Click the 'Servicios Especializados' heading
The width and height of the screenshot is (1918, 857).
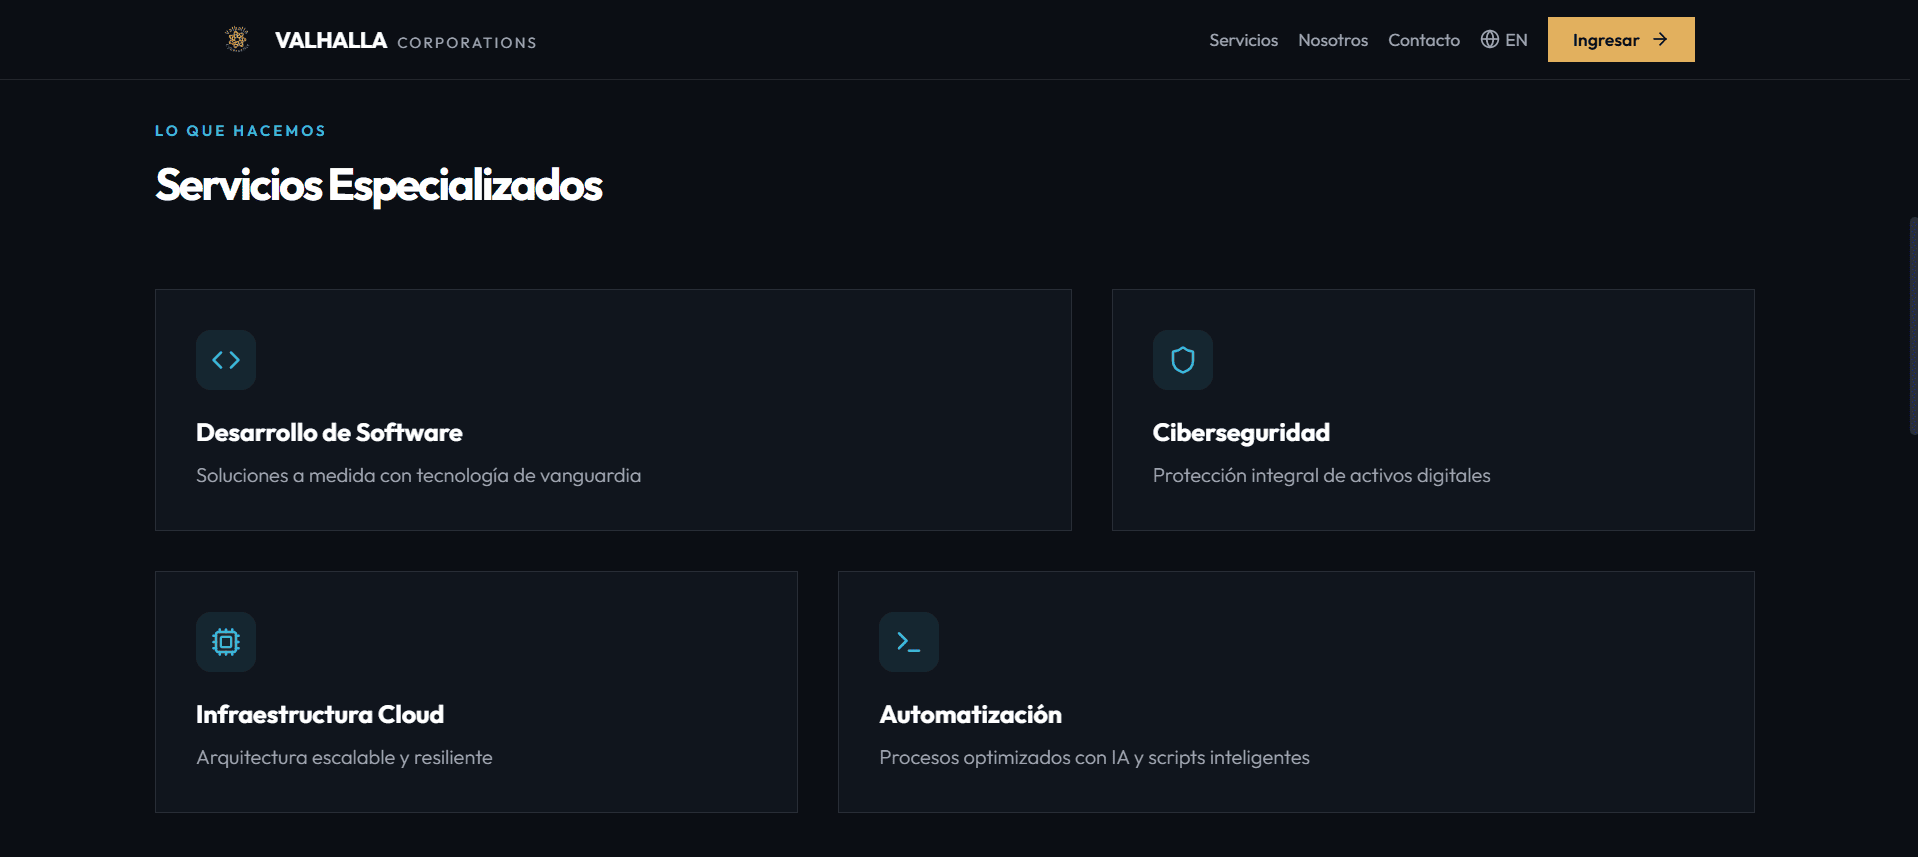[x=379, y=185]
